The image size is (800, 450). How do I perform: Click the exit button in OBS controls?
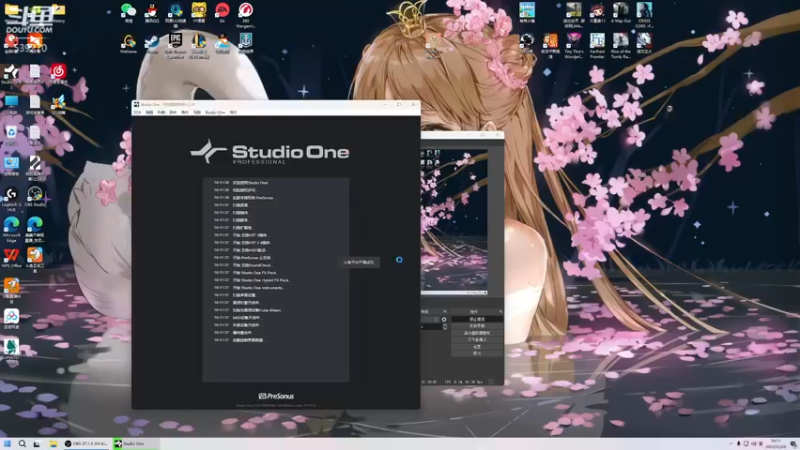[x=477, y=353]
